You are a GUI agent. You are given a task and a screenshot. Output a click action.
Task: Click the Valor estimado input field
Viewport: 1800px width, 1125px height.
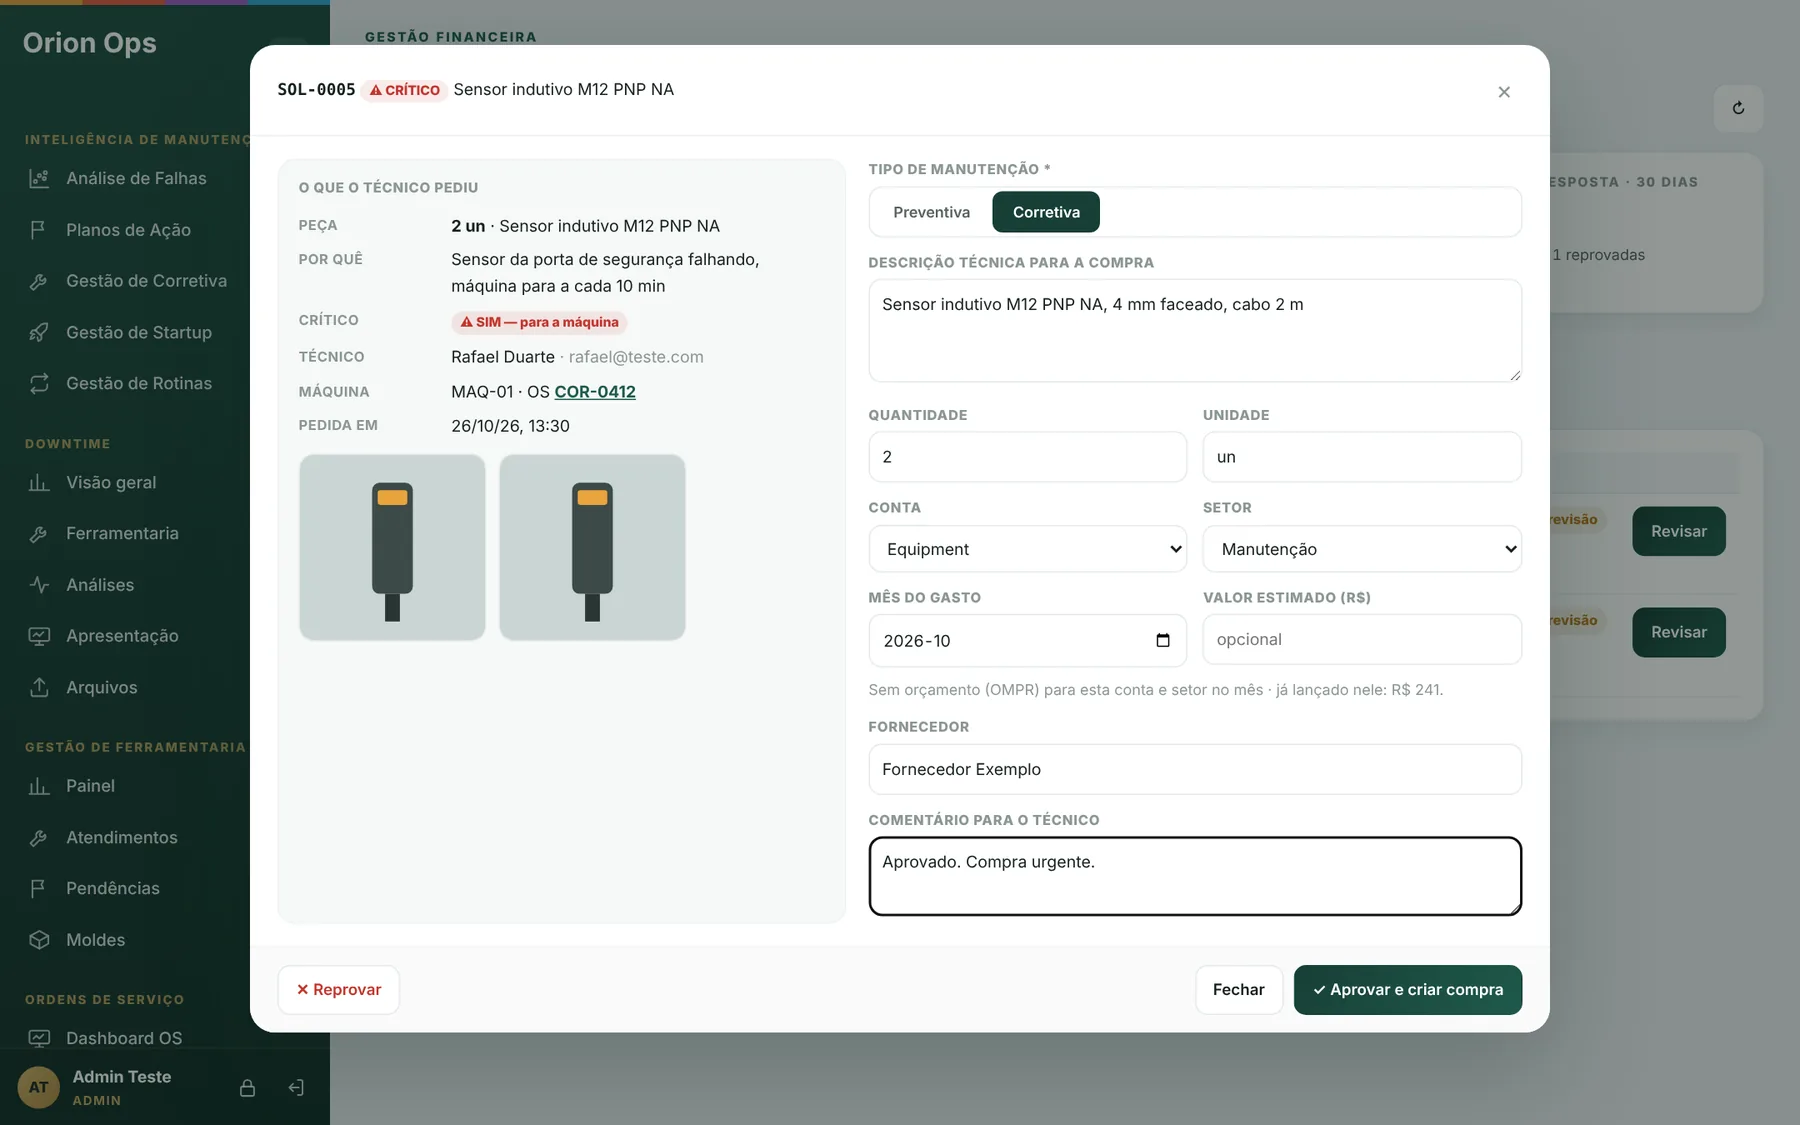pos(1362,640)
